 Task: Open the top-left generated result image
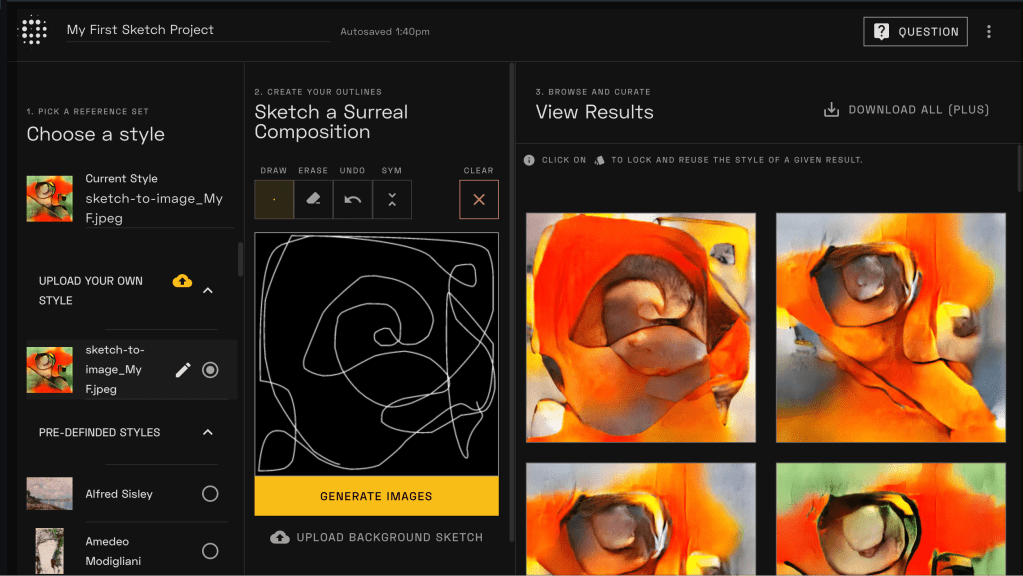click(641, 327)
